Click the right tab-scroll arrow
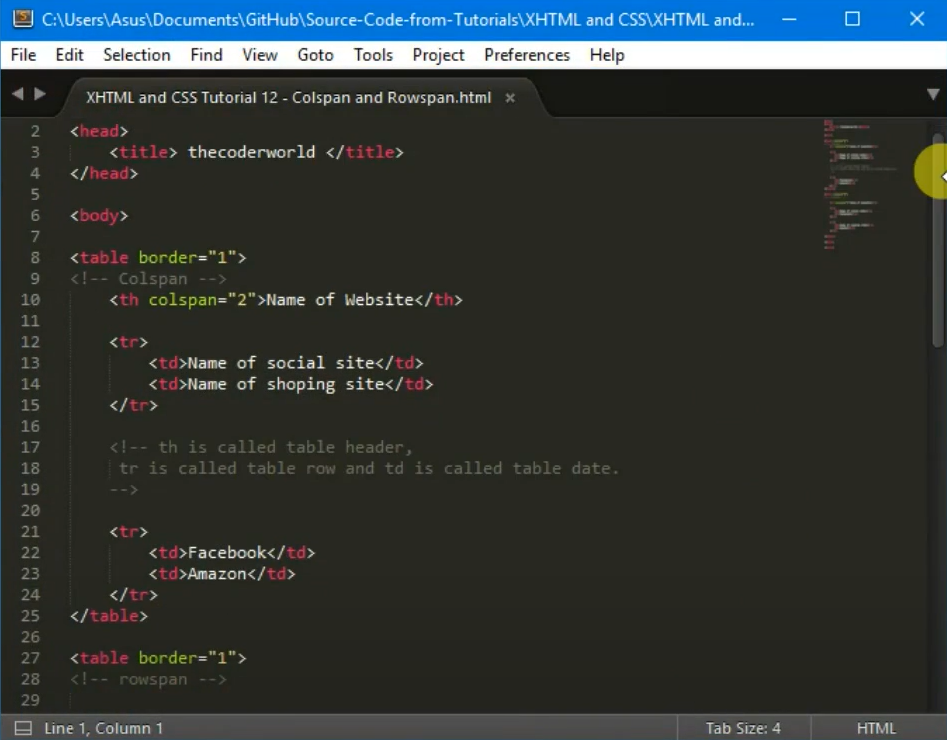Image resolution: width=947 pixels, height=740 pixels. [39, 93]
